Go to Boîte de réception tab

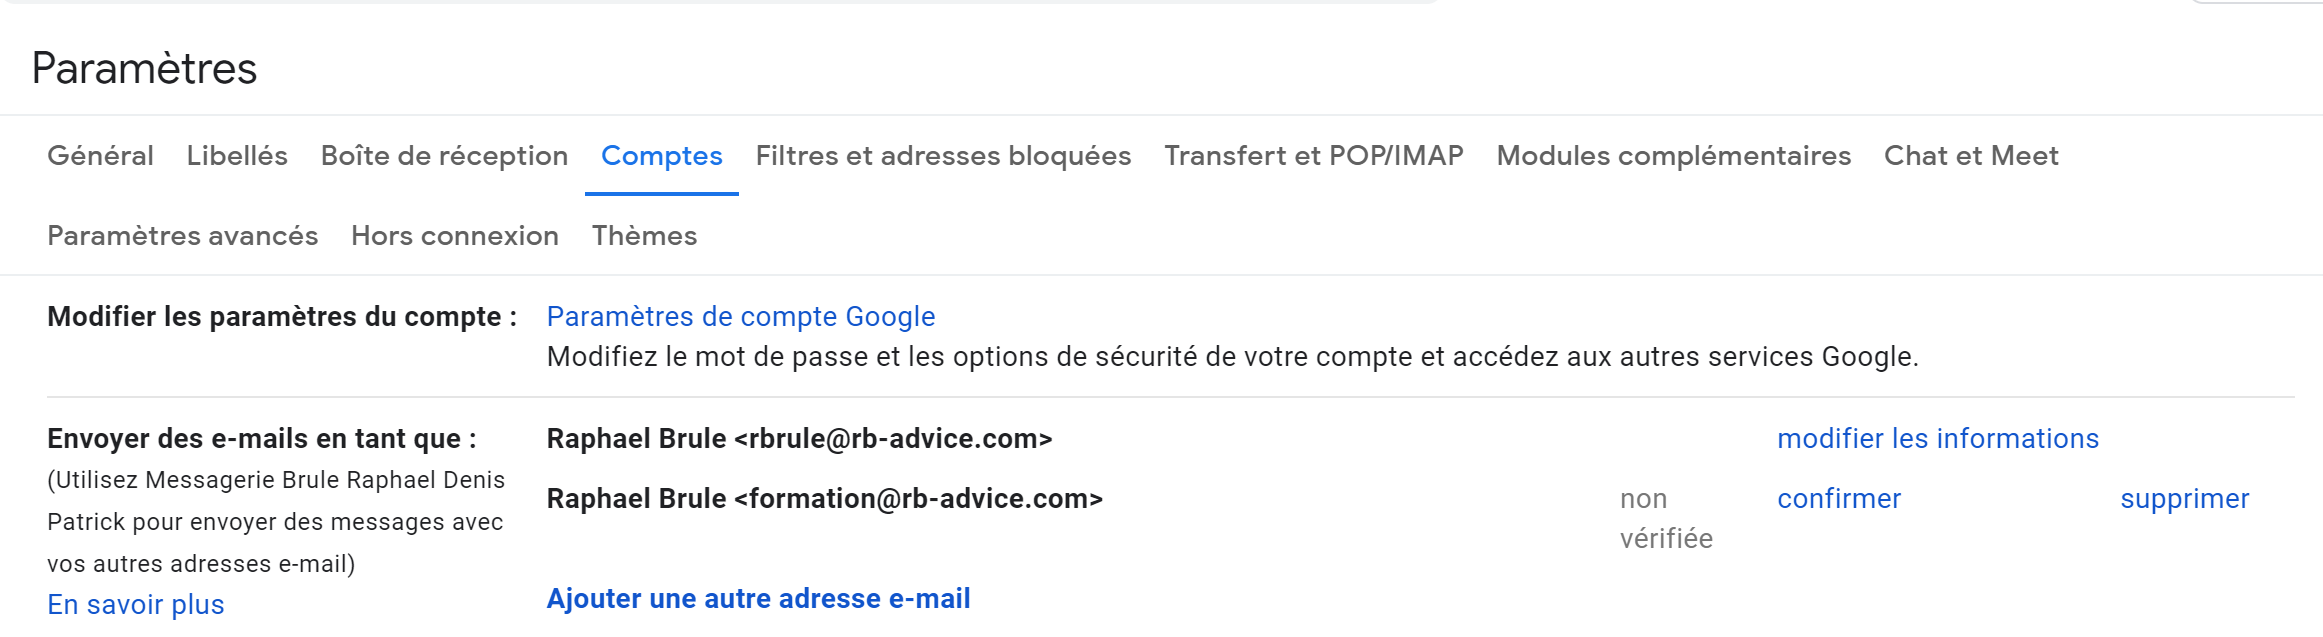(444, 156)
